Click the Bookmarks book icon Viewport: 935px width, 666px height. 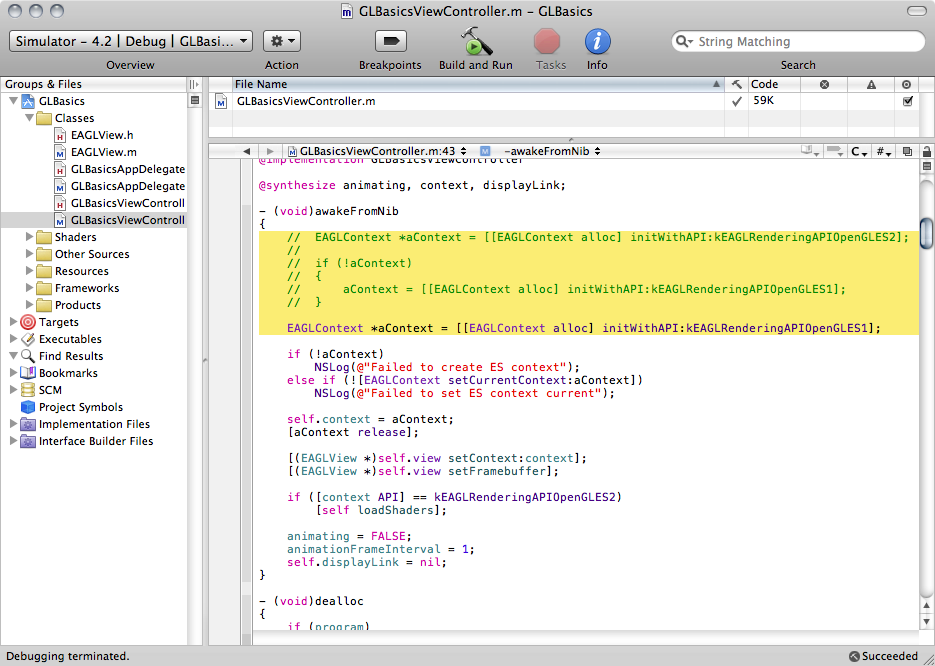27,373
